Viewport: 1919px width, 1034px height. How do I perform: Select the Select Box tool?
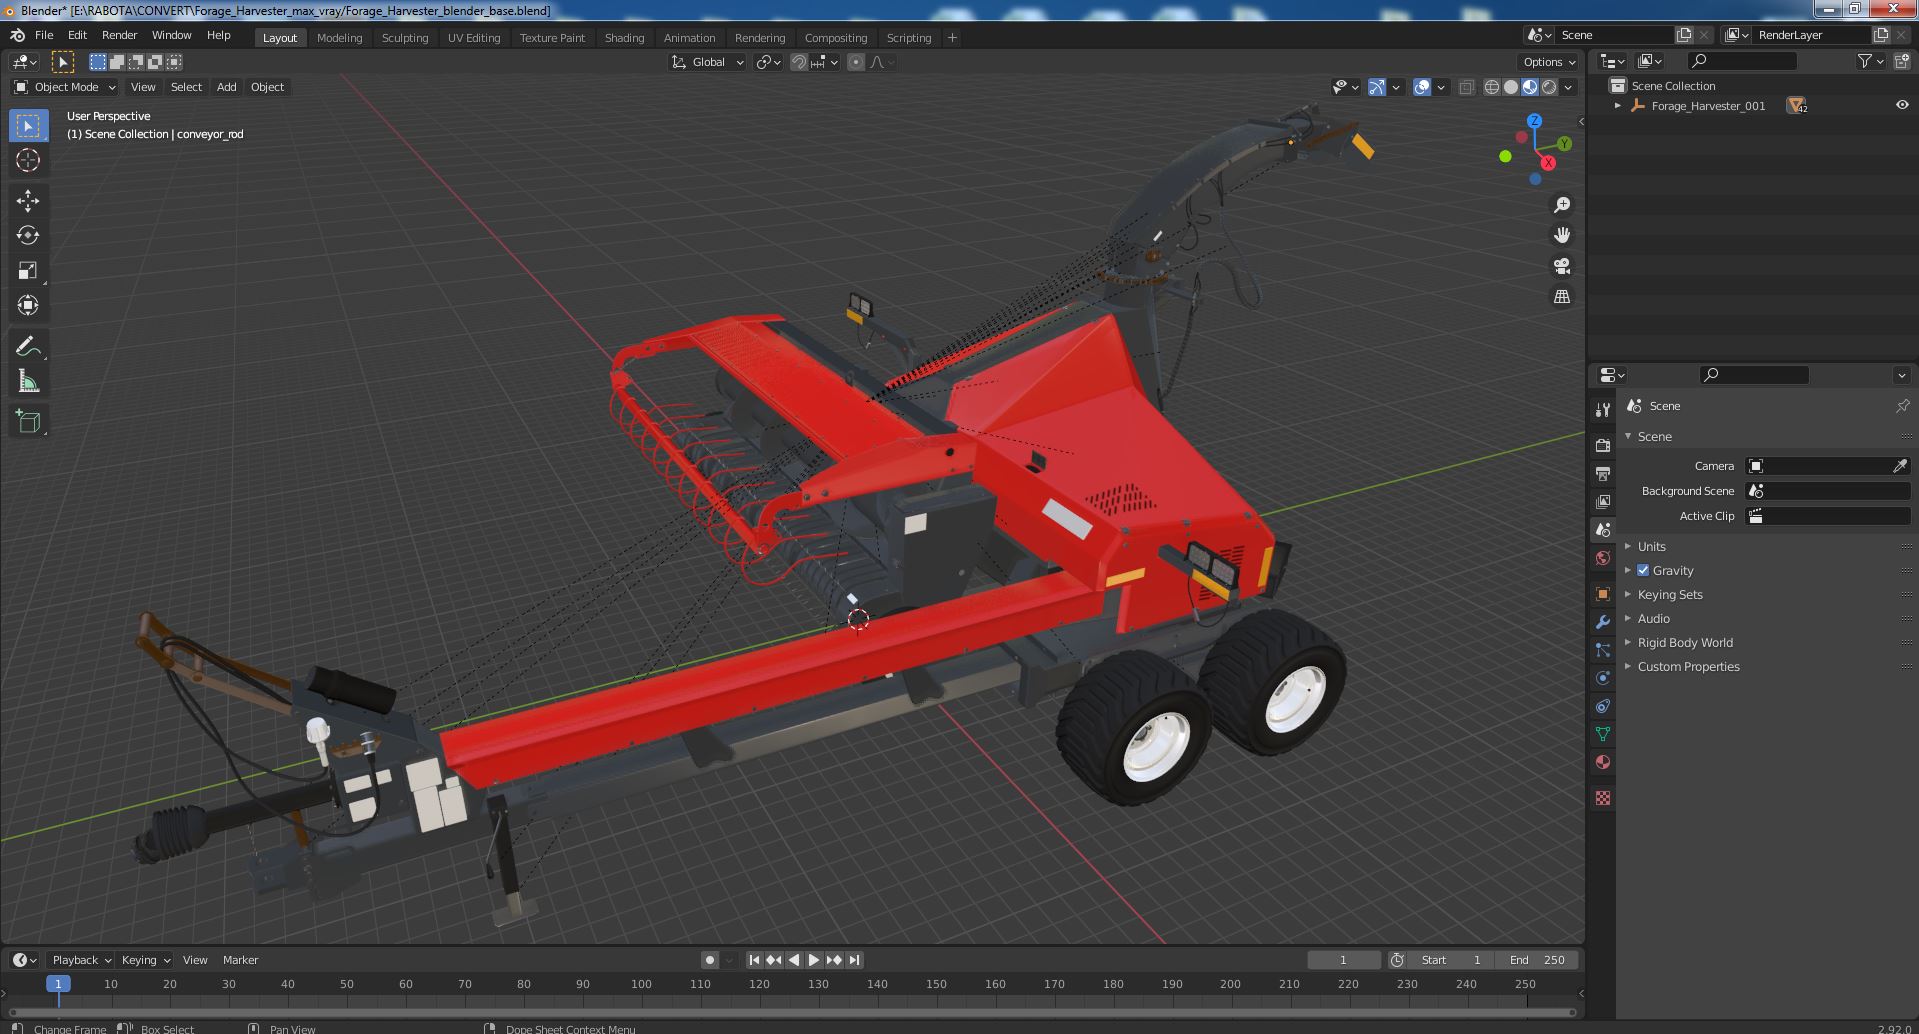(x=28, y=126)
